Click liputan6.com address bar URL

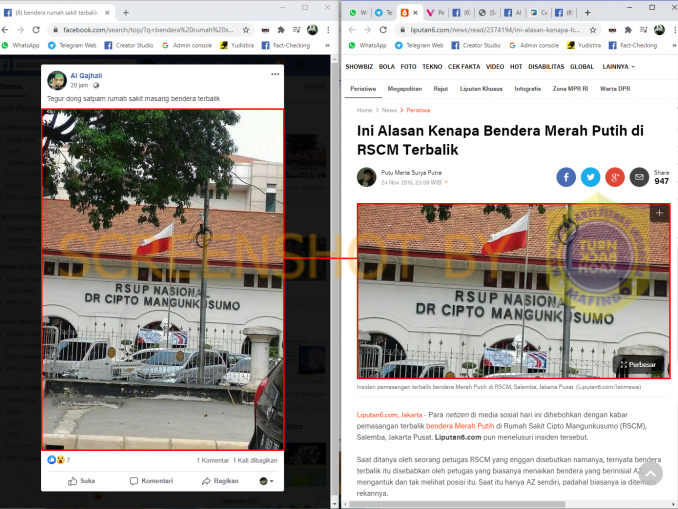495,30
